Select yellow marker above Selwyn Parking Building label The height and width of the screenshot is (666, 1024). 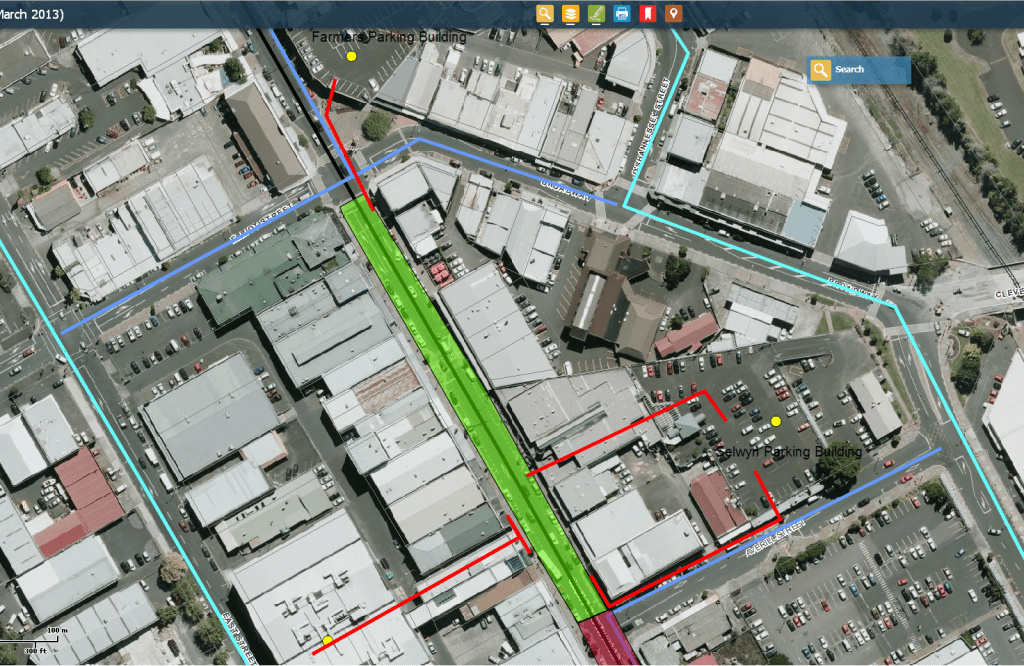point(776,422)
